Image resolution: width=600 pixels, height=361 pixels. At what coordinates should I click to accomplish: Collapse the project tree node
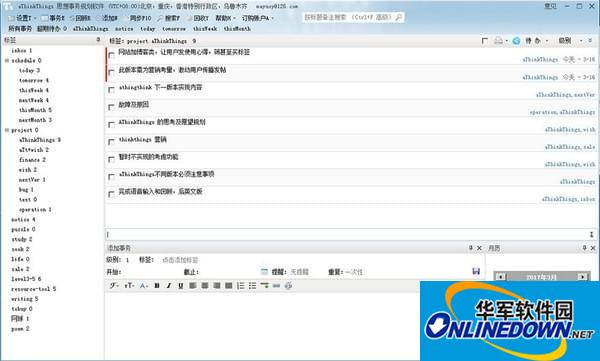7,130
